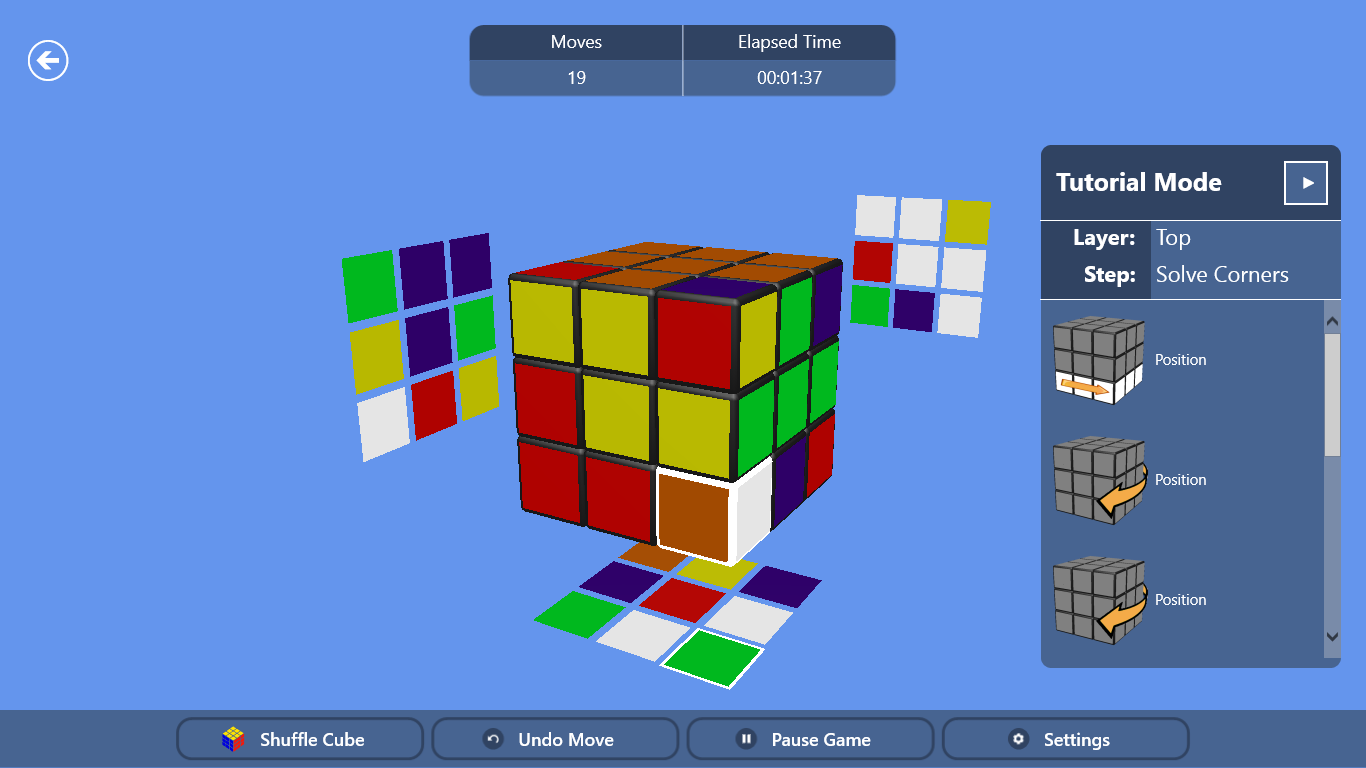1366x768 pixels.
Task: Go back using the circled arrow
Action: click(48, 61)
